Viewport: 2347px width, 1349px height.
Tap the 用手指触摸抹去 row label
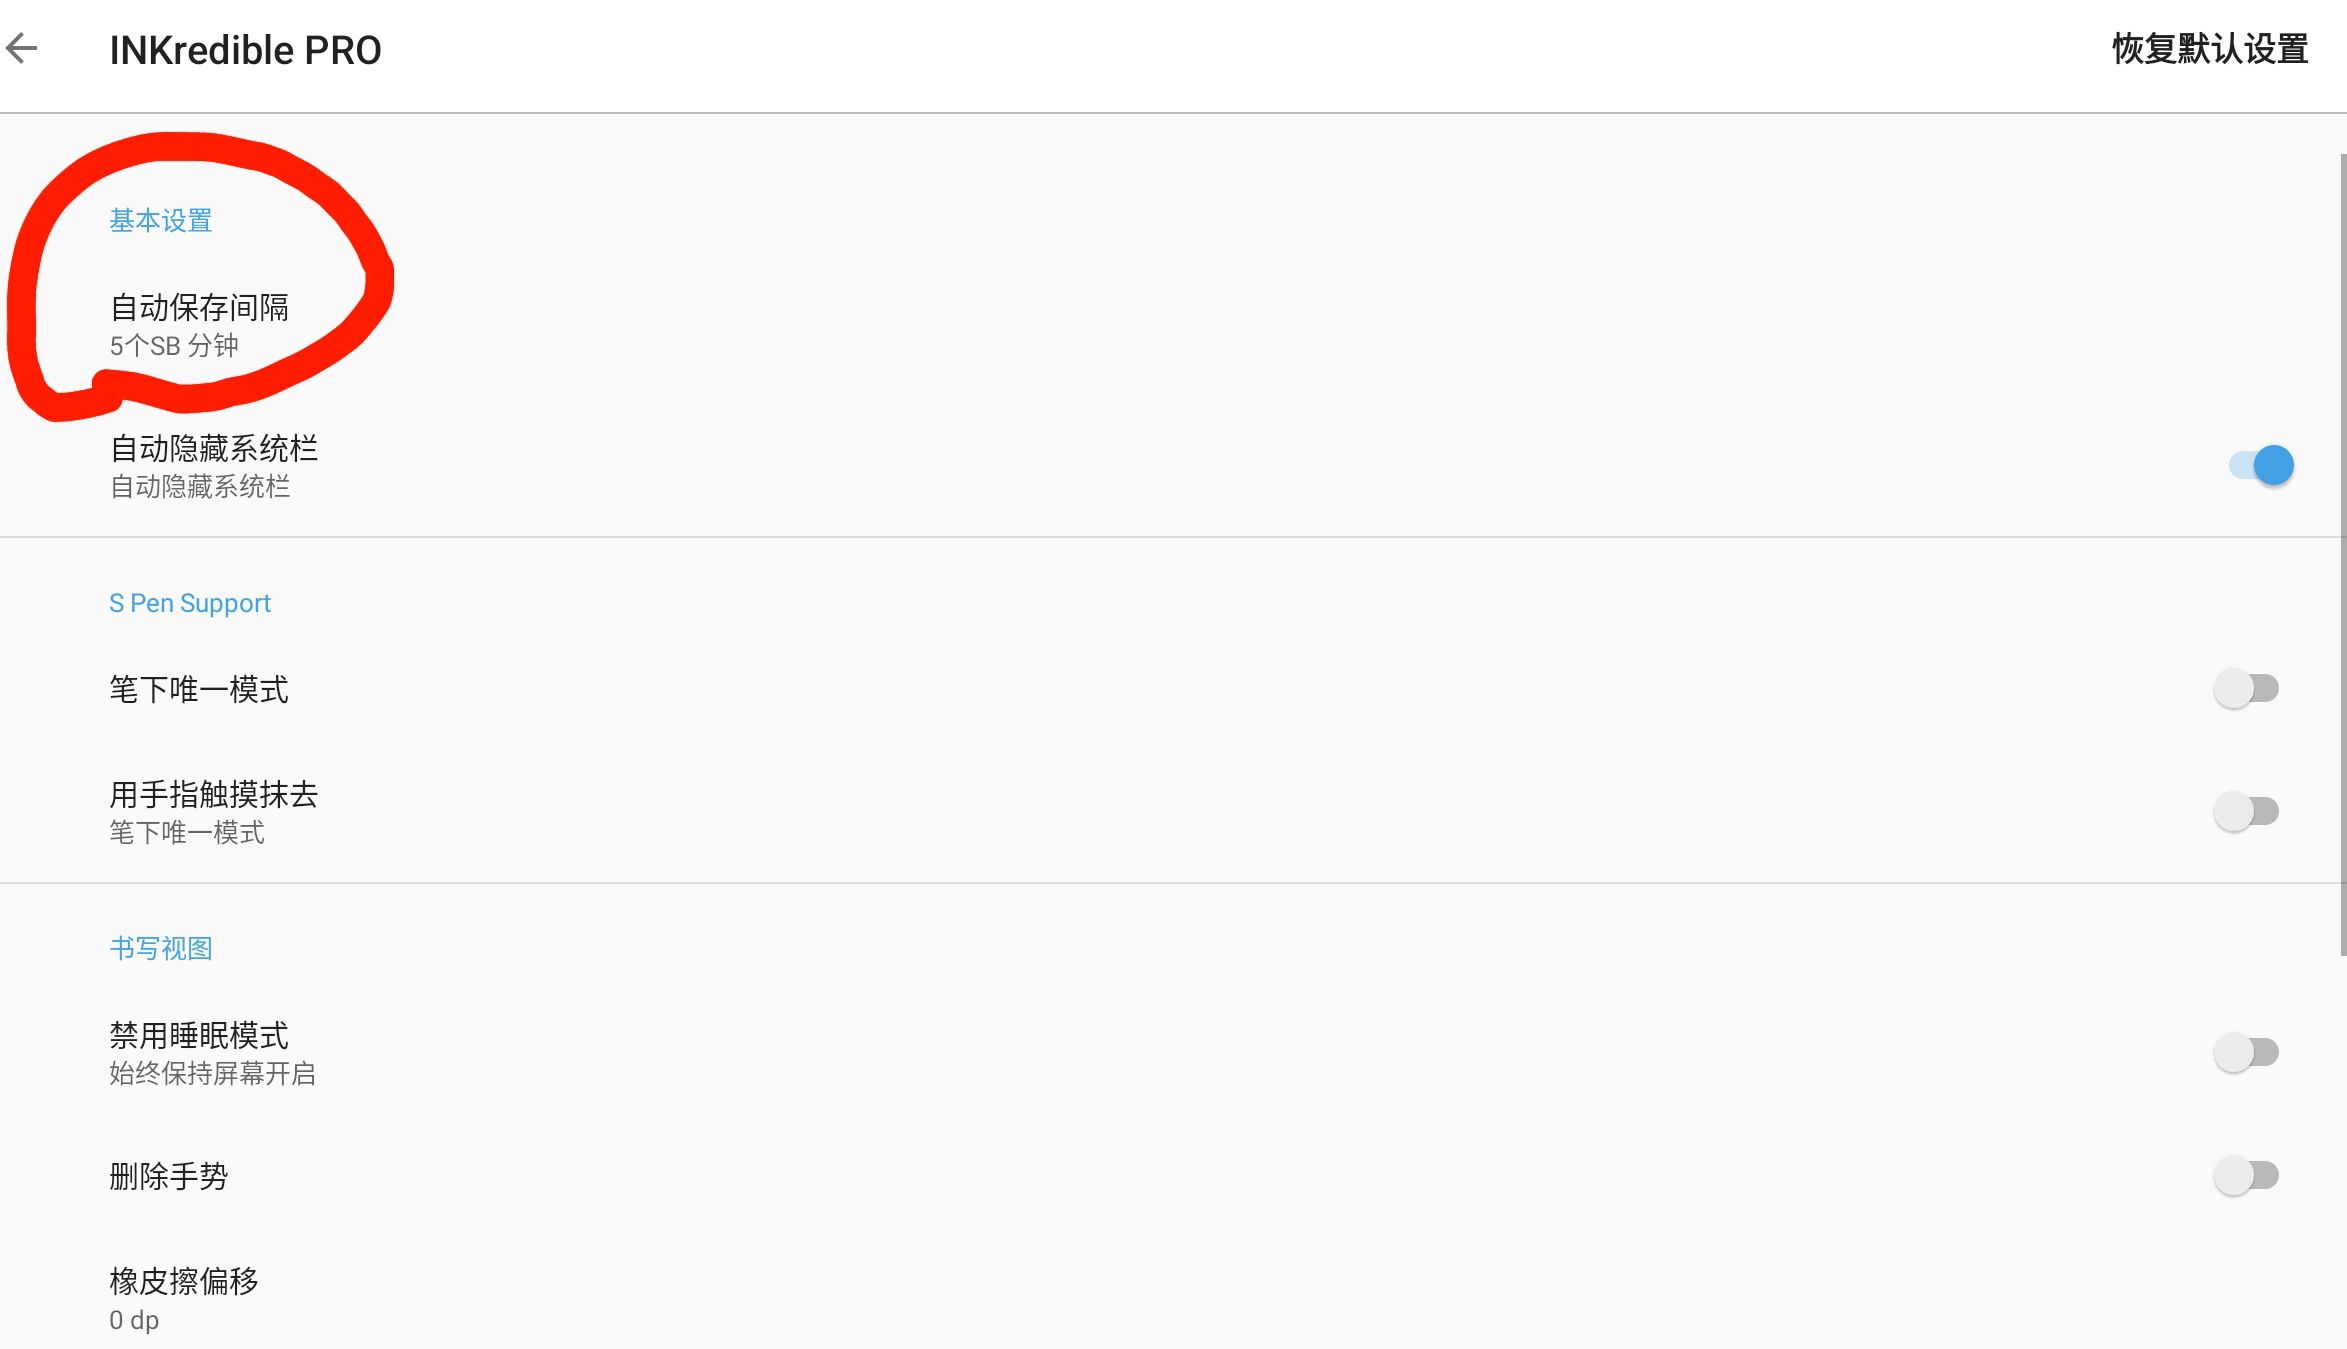213,794
